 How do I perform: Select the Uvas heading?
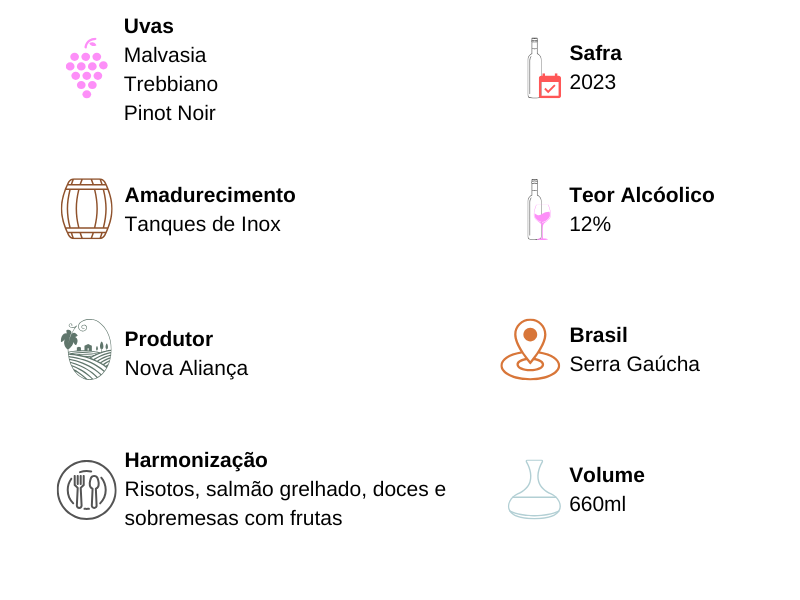tap(148, 26)
